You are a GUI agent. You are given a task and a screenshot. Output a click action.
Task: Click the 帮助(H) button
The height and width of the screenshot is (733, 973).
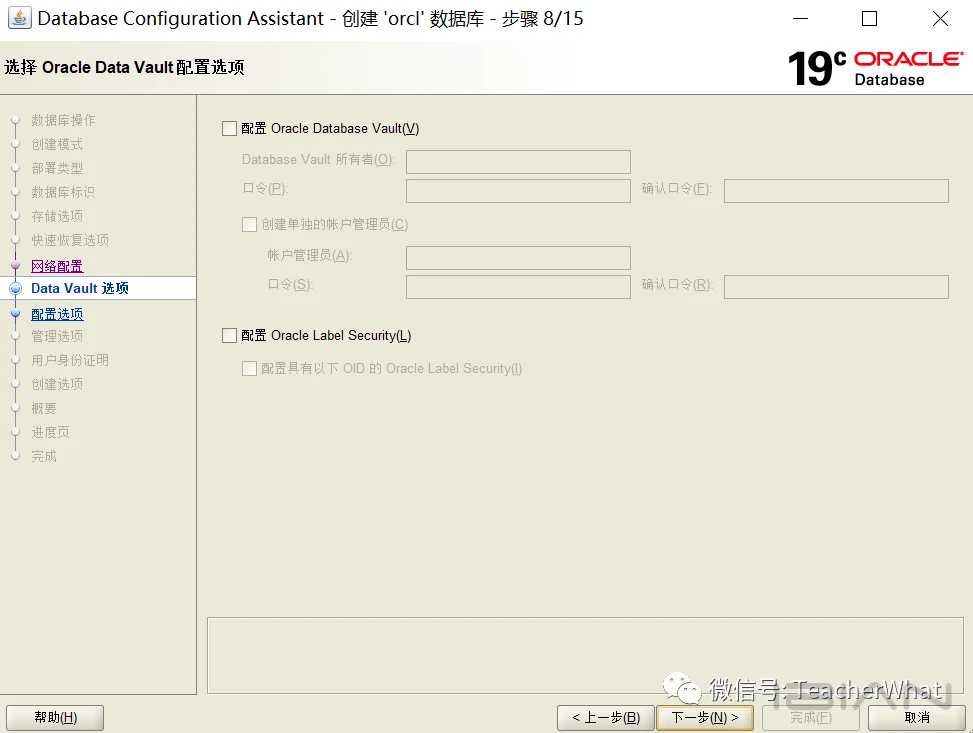pos(55,717)
